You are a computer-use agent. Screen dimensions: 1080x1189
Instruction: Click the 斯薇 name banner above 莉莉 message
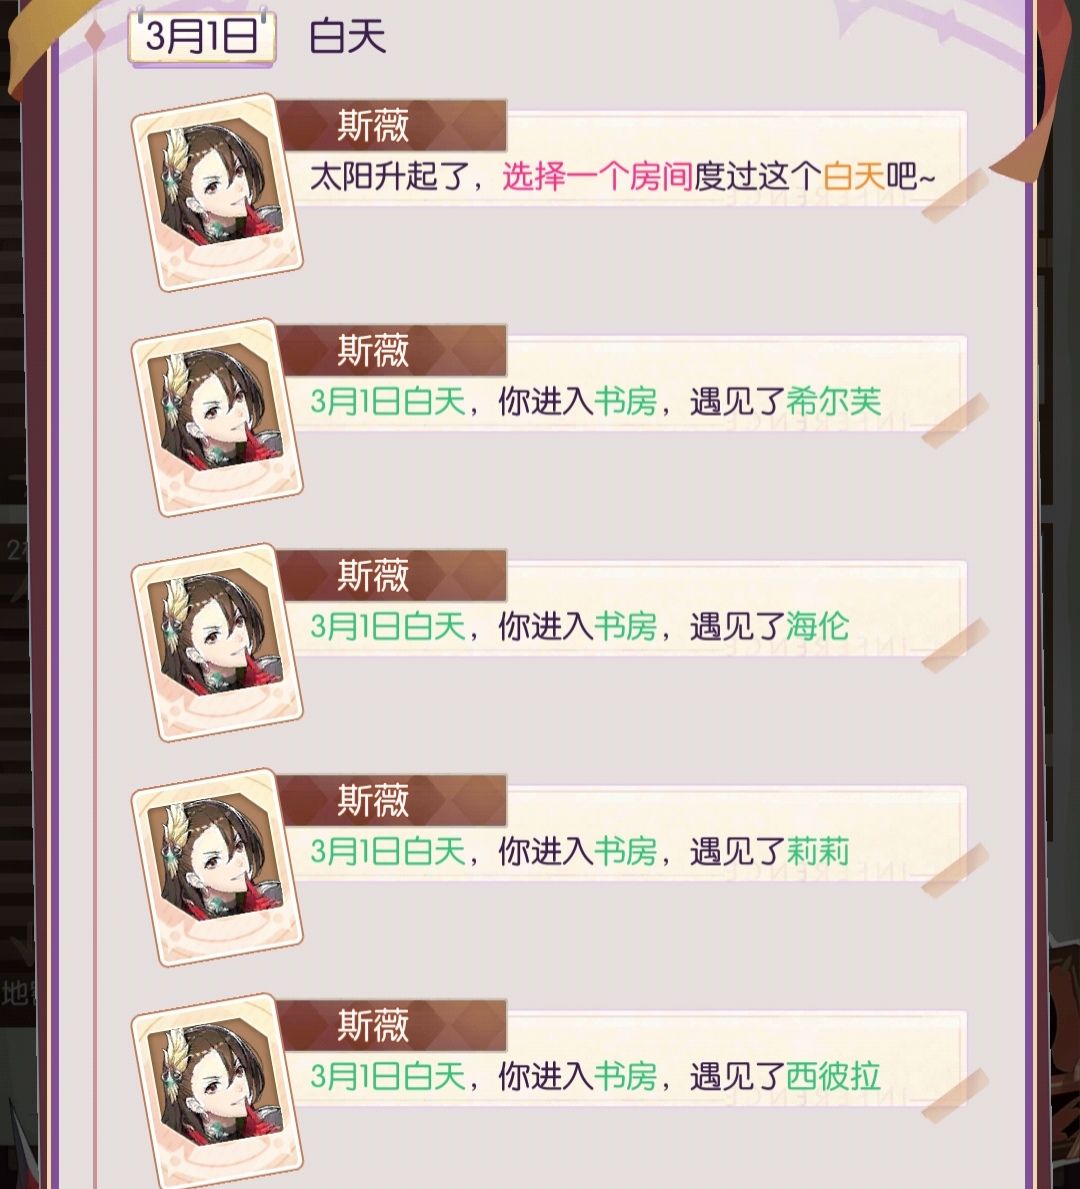coord(392,800)
